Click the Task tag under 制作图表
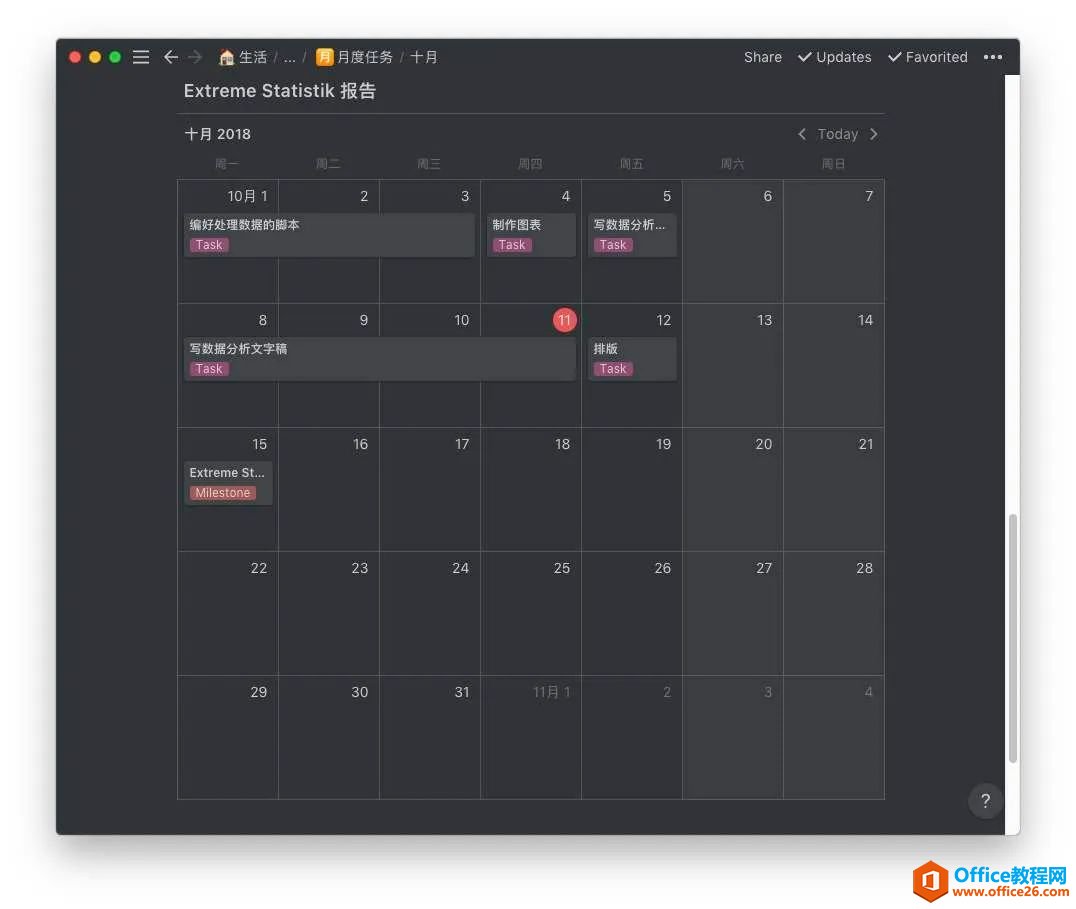This screenshot has width=1076, height=909. tap(512, 245)
